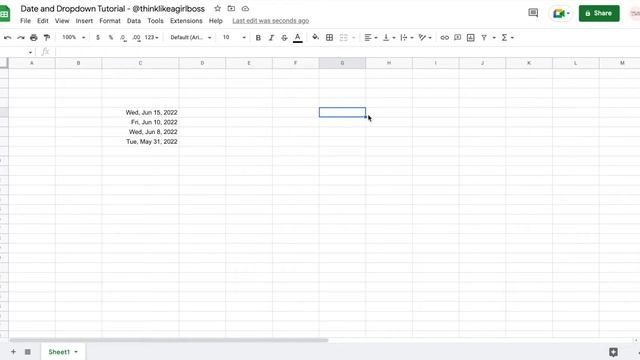Click the horizontal scrollbar
This screenshot has width=640, height=360.
(169, 340)
